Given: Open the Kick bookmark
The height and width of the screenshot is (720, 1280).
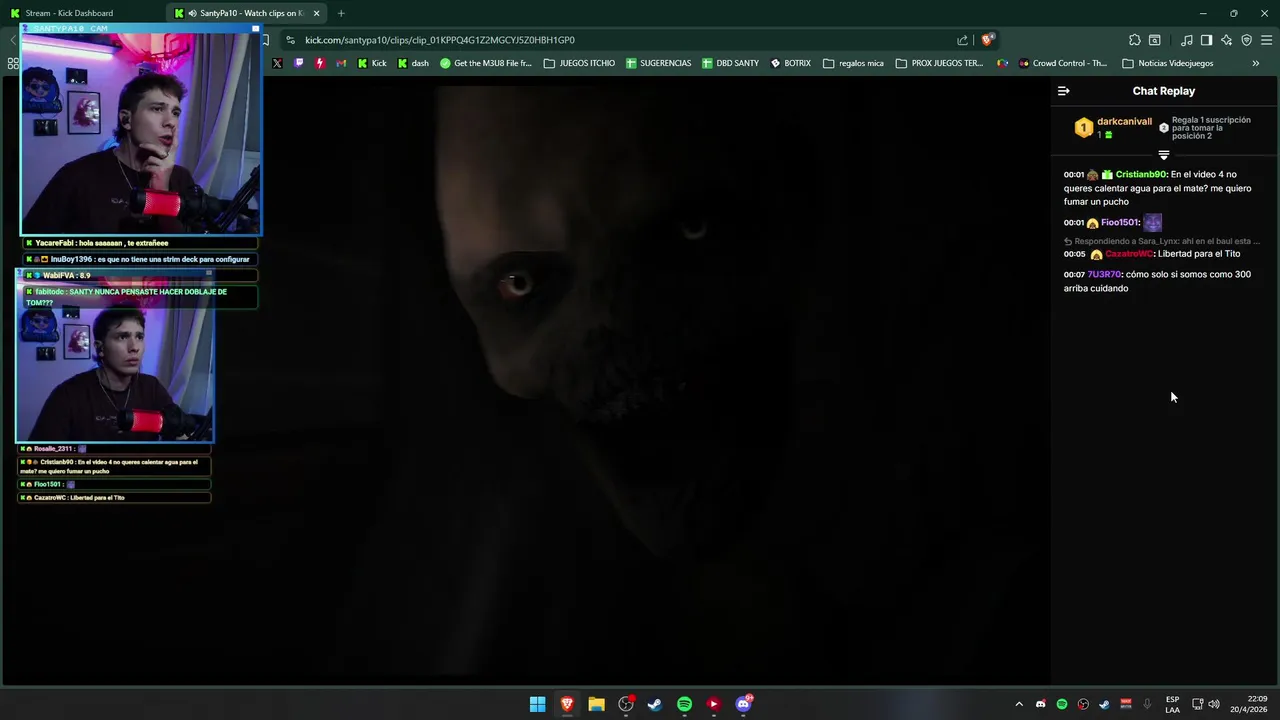Looking at the screenshot, I should pos(371,63).
